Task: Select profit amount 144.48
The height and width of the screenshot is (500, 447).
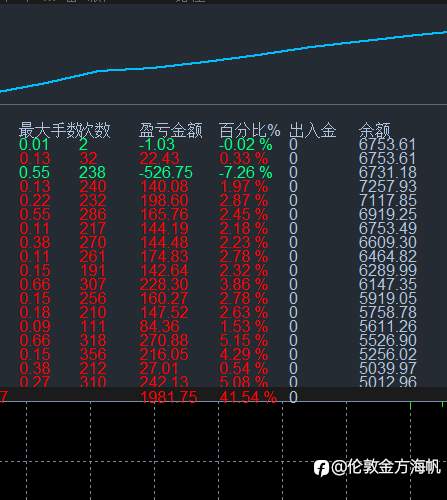Action: [164, 243]
